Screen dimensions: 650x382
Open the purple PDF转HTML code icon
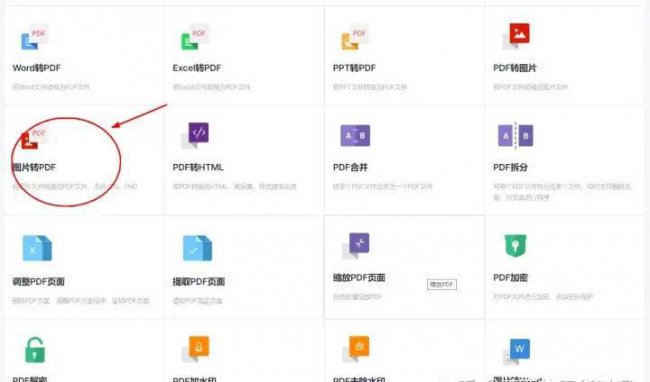pos(195,135)
